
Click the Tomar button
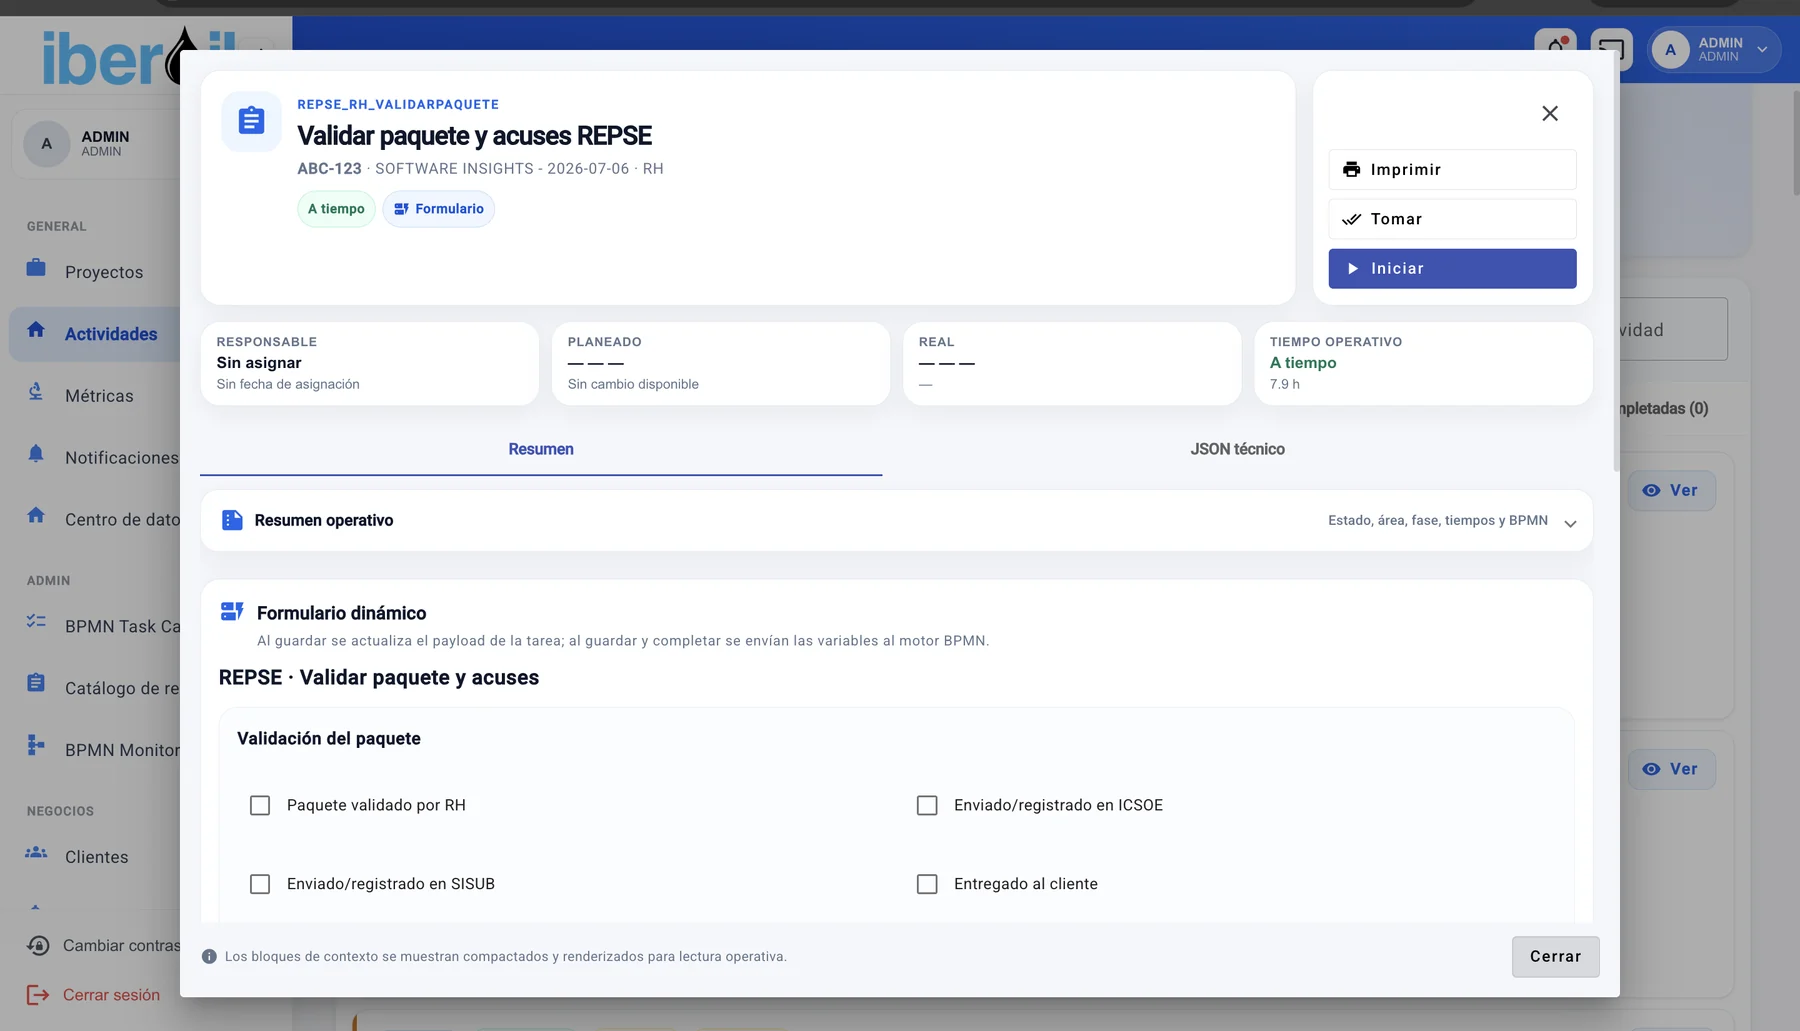click(1452, 219)
